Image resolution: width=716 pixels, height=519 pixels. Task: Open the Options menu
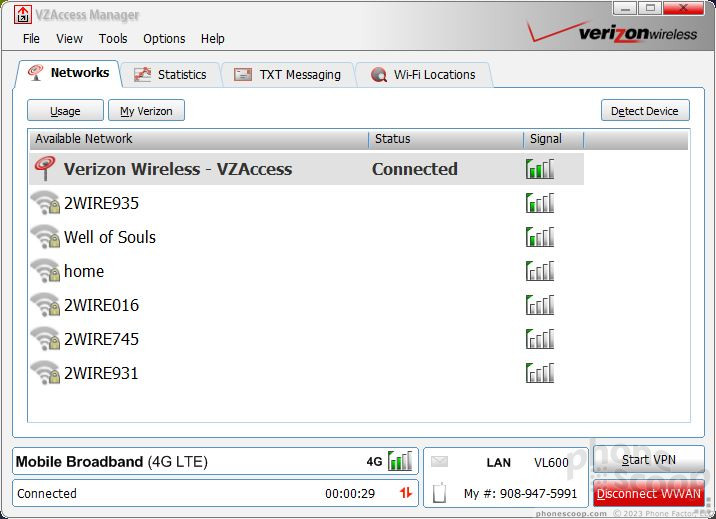tap(164, 39)
